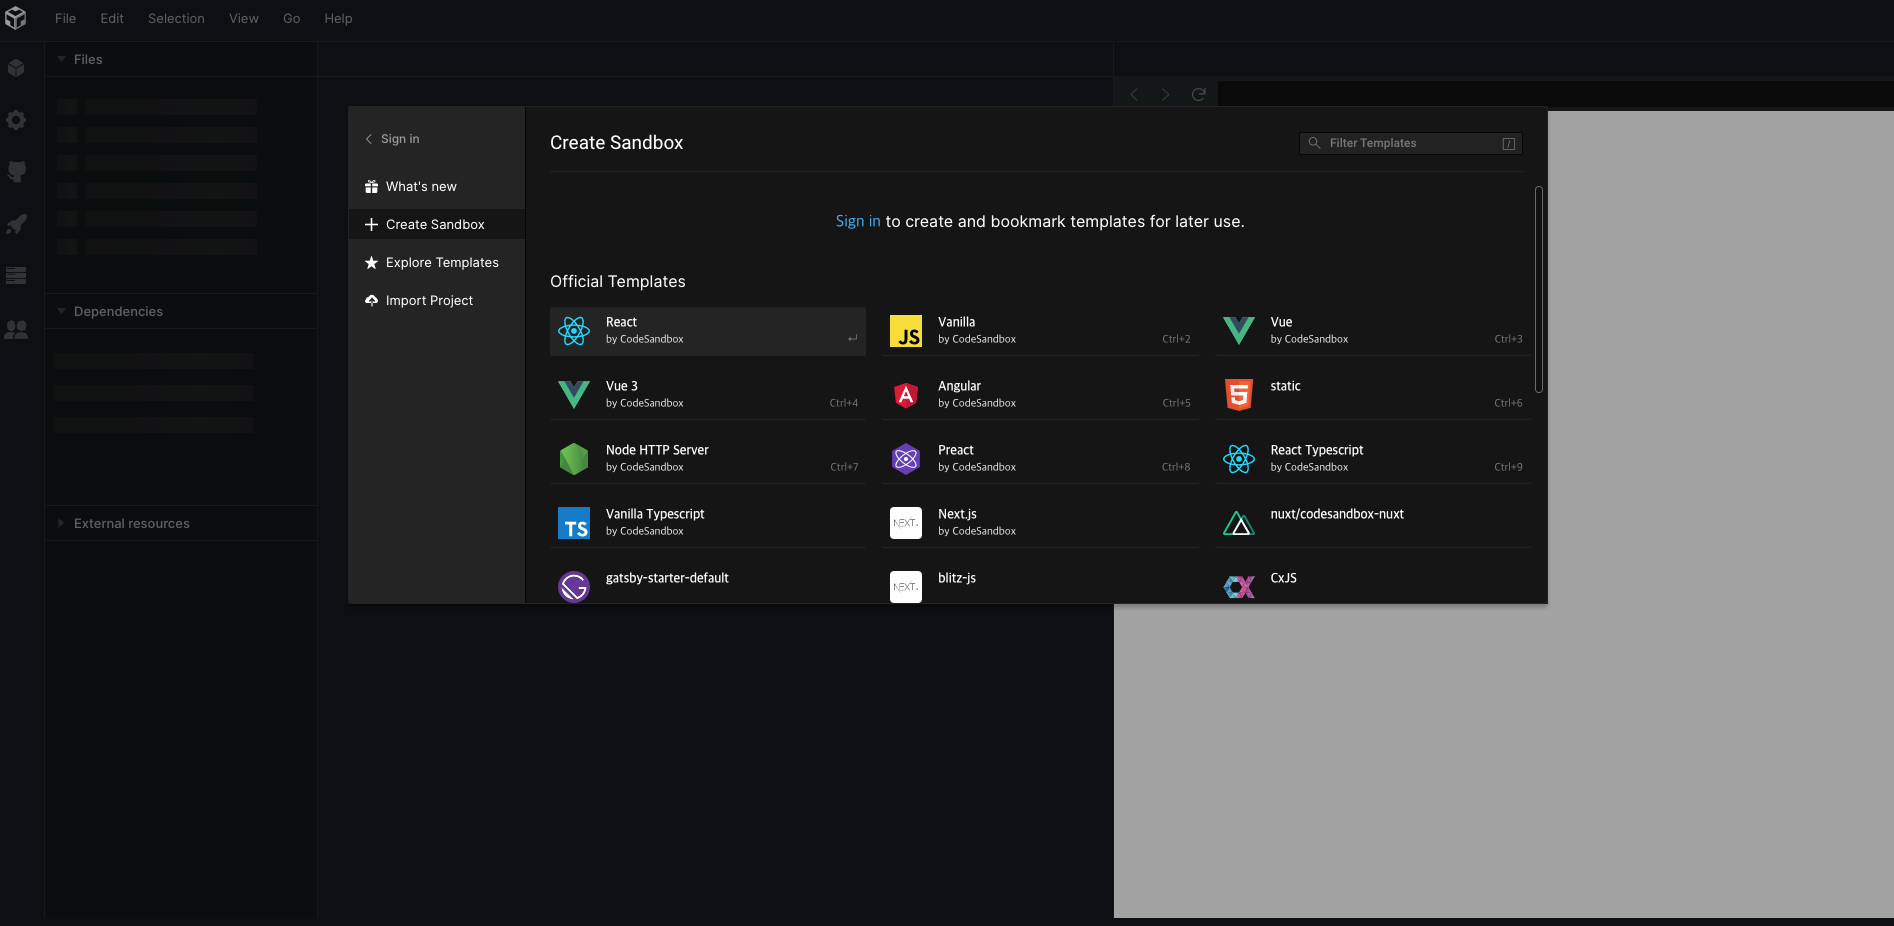Open the Go menu
Screen dimensions: 1894x926
tap(291, 18)
